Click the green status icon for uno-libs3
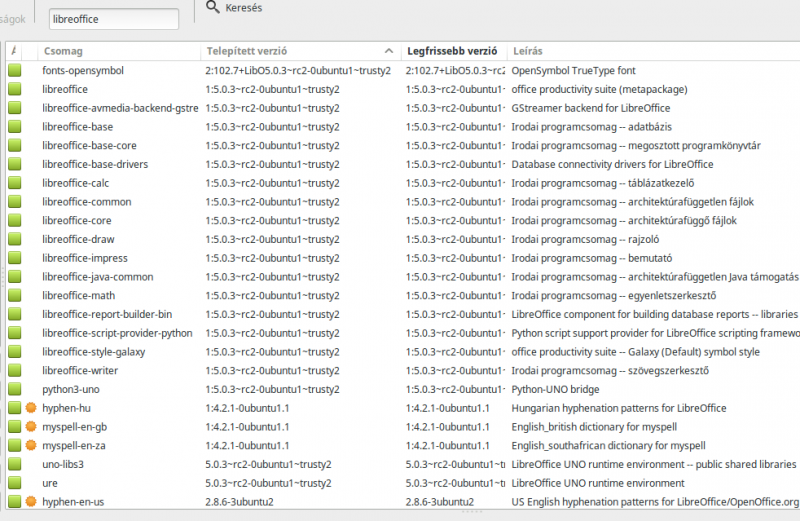The height and width of the screenshot is (521, 800). coord(15,464)
